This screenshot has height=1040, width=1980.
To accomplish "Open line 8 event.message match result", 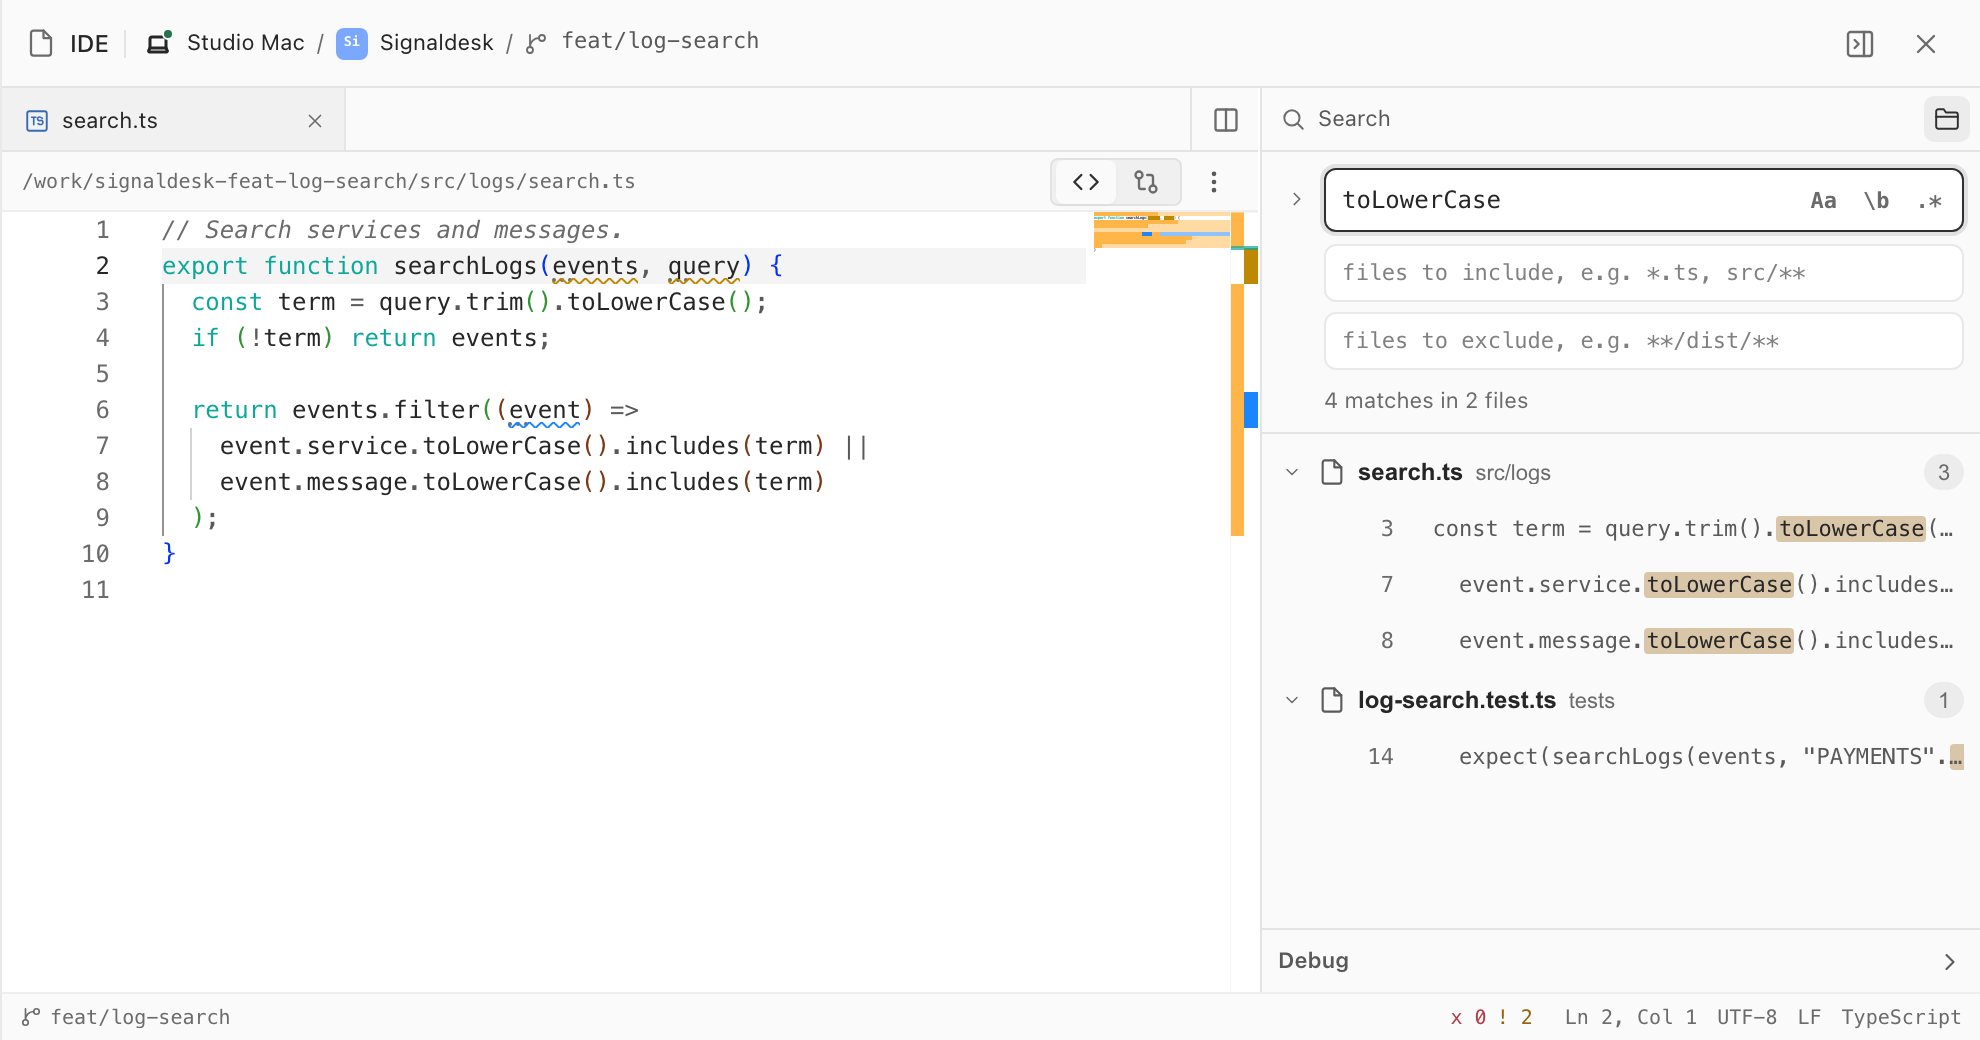I will click(x=1620, y=640).
